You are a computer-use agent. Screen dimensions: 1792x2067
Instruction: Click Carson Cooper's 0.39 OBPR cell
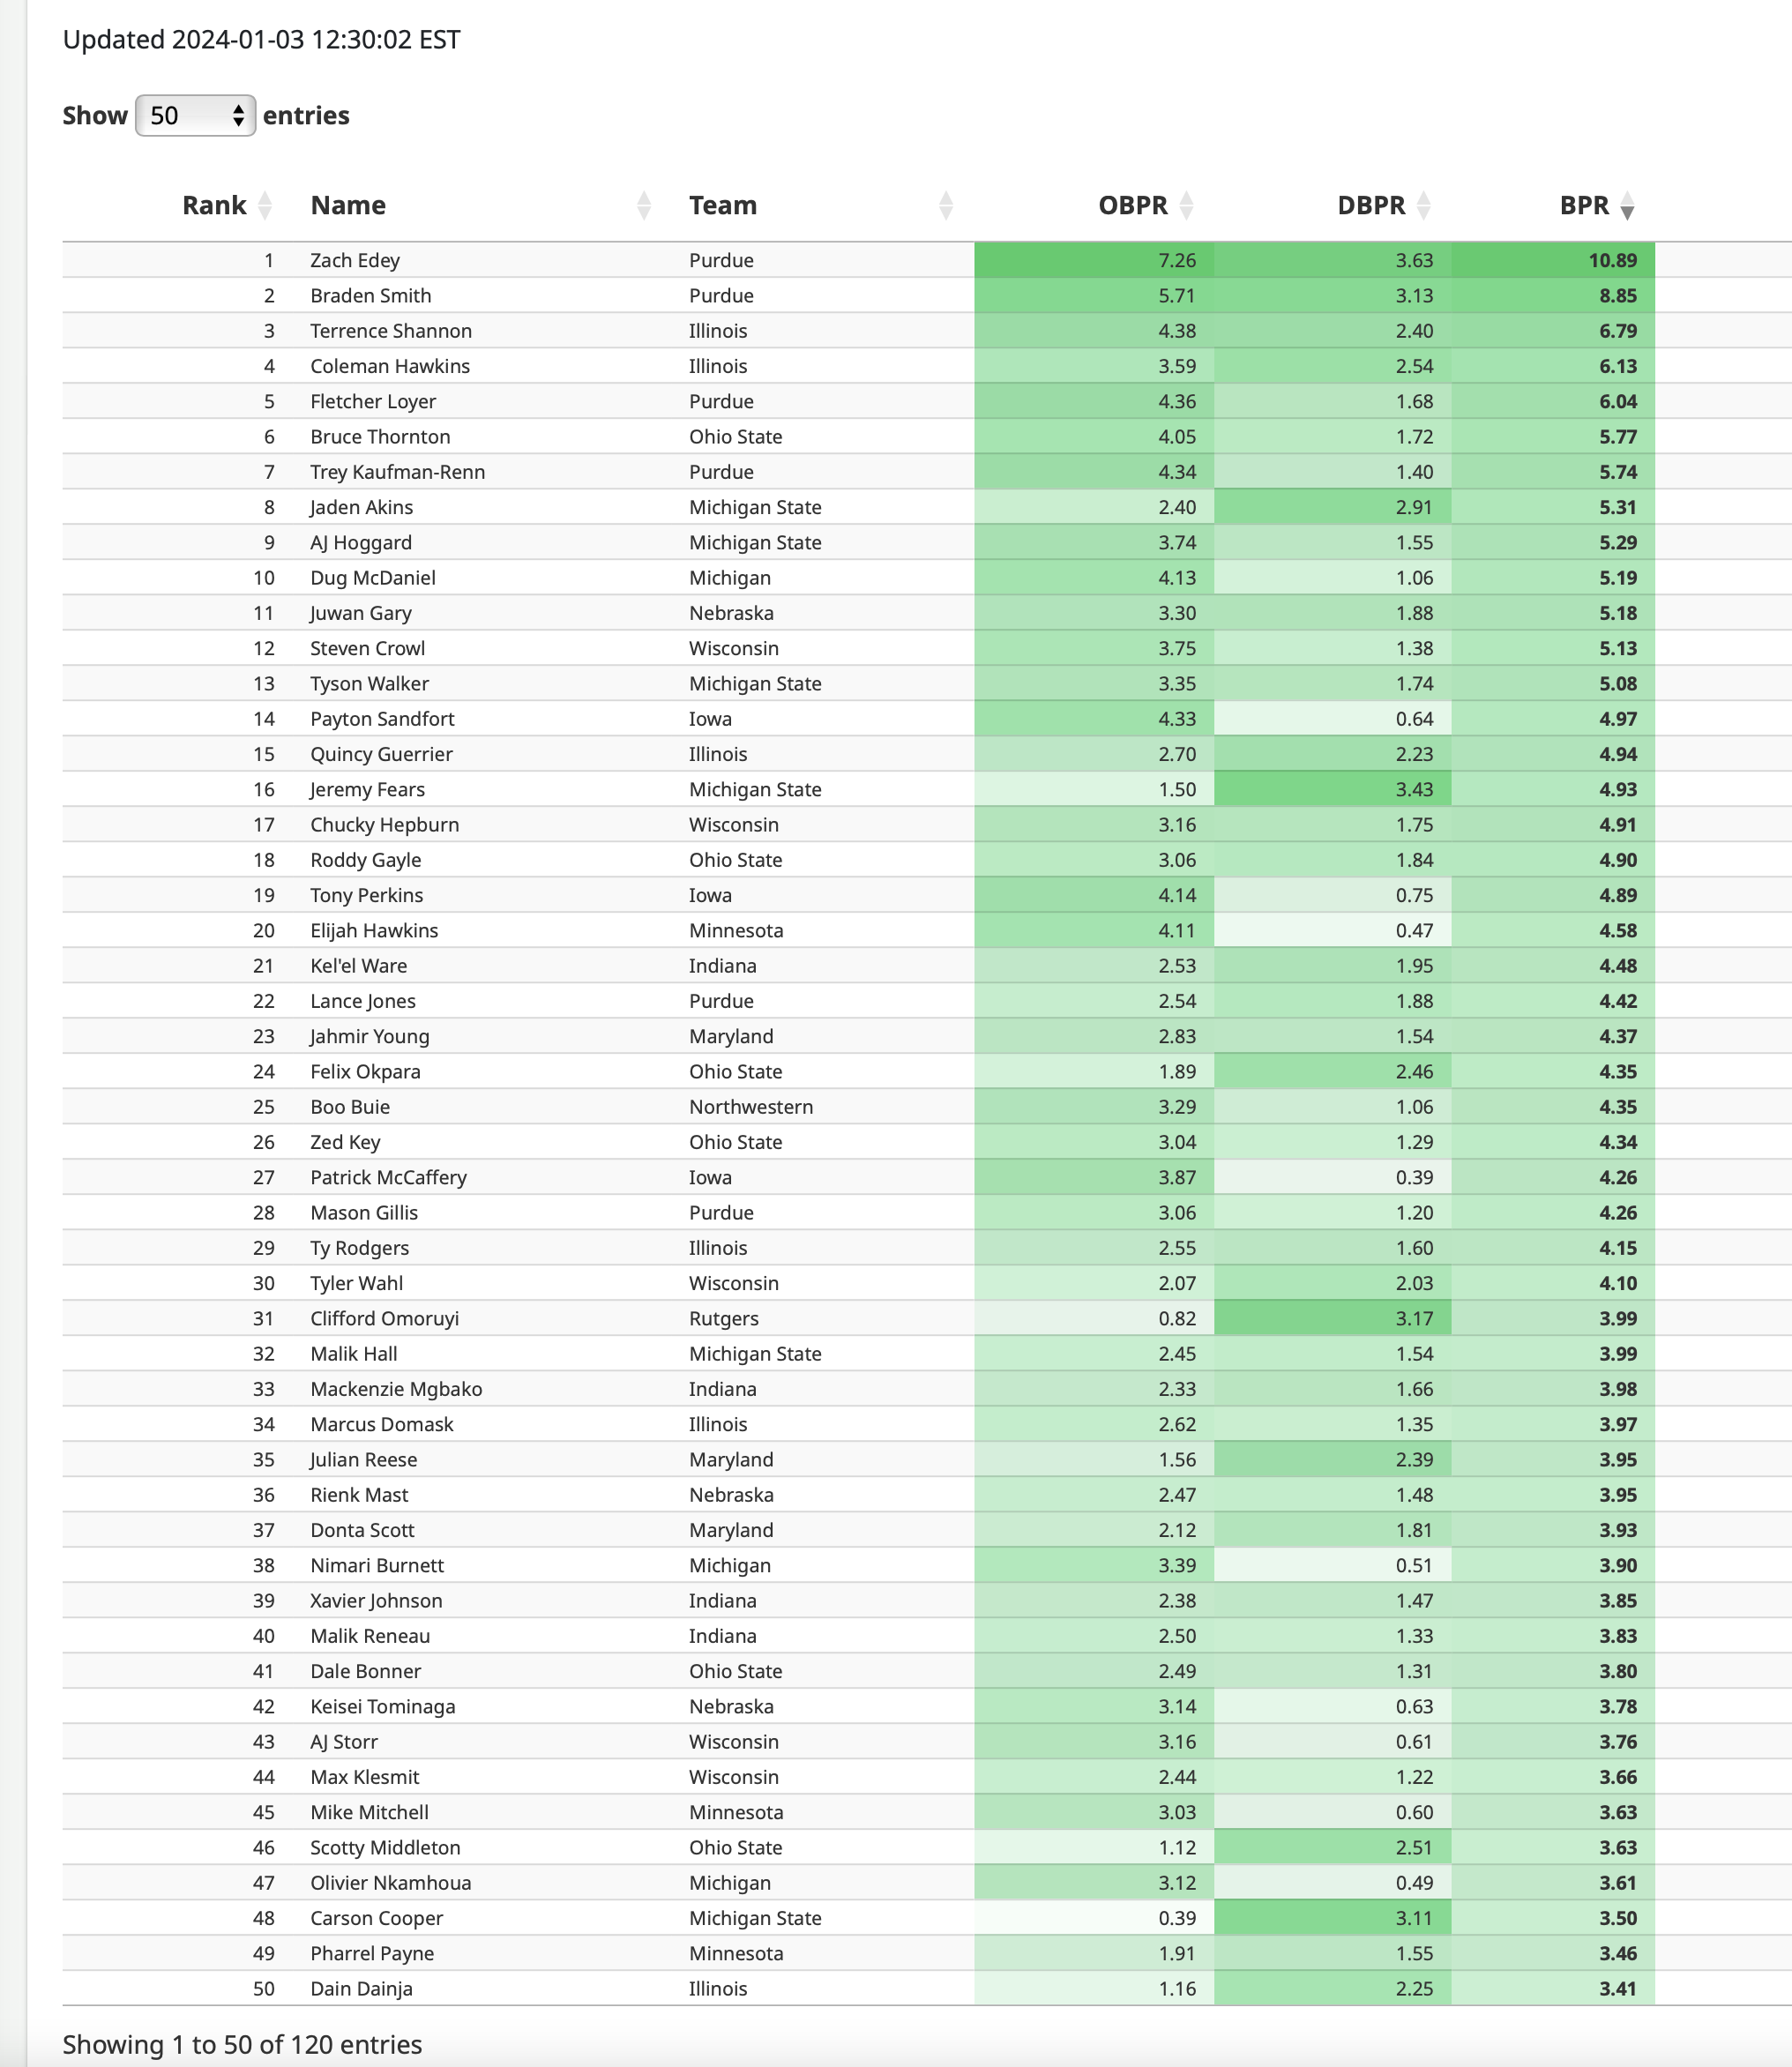1177,1918
